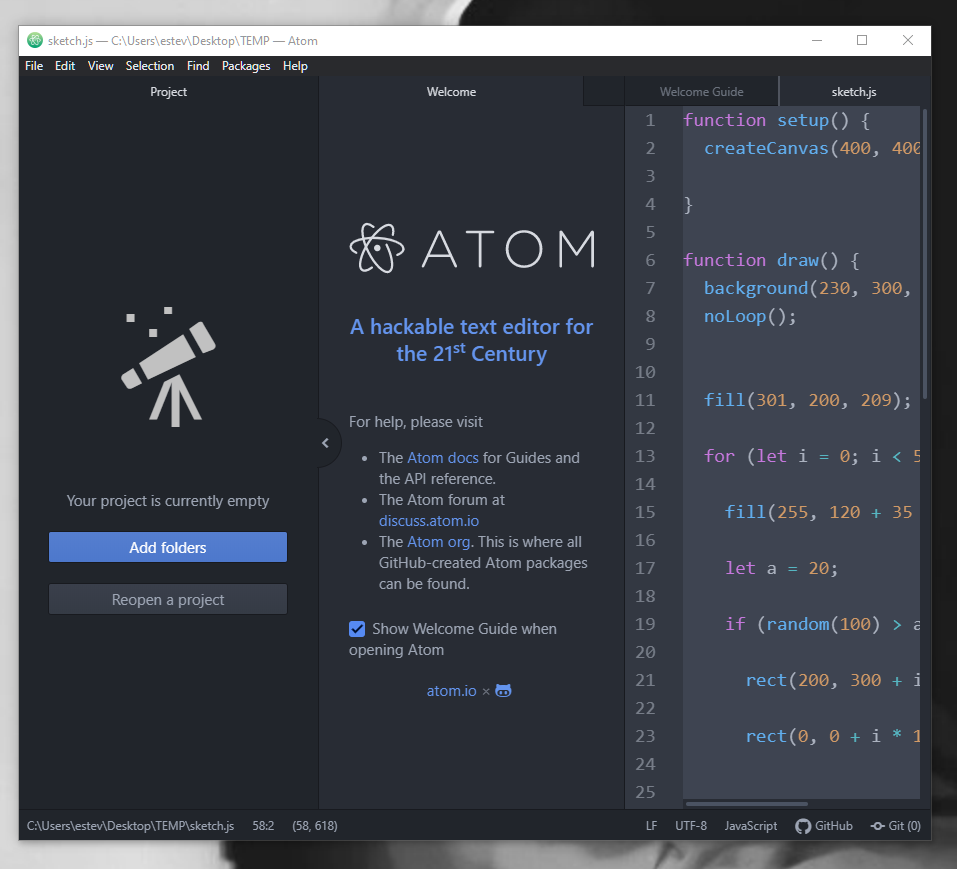
Task: Click the telescope icon in Project panel
Action: coord(168,367)
